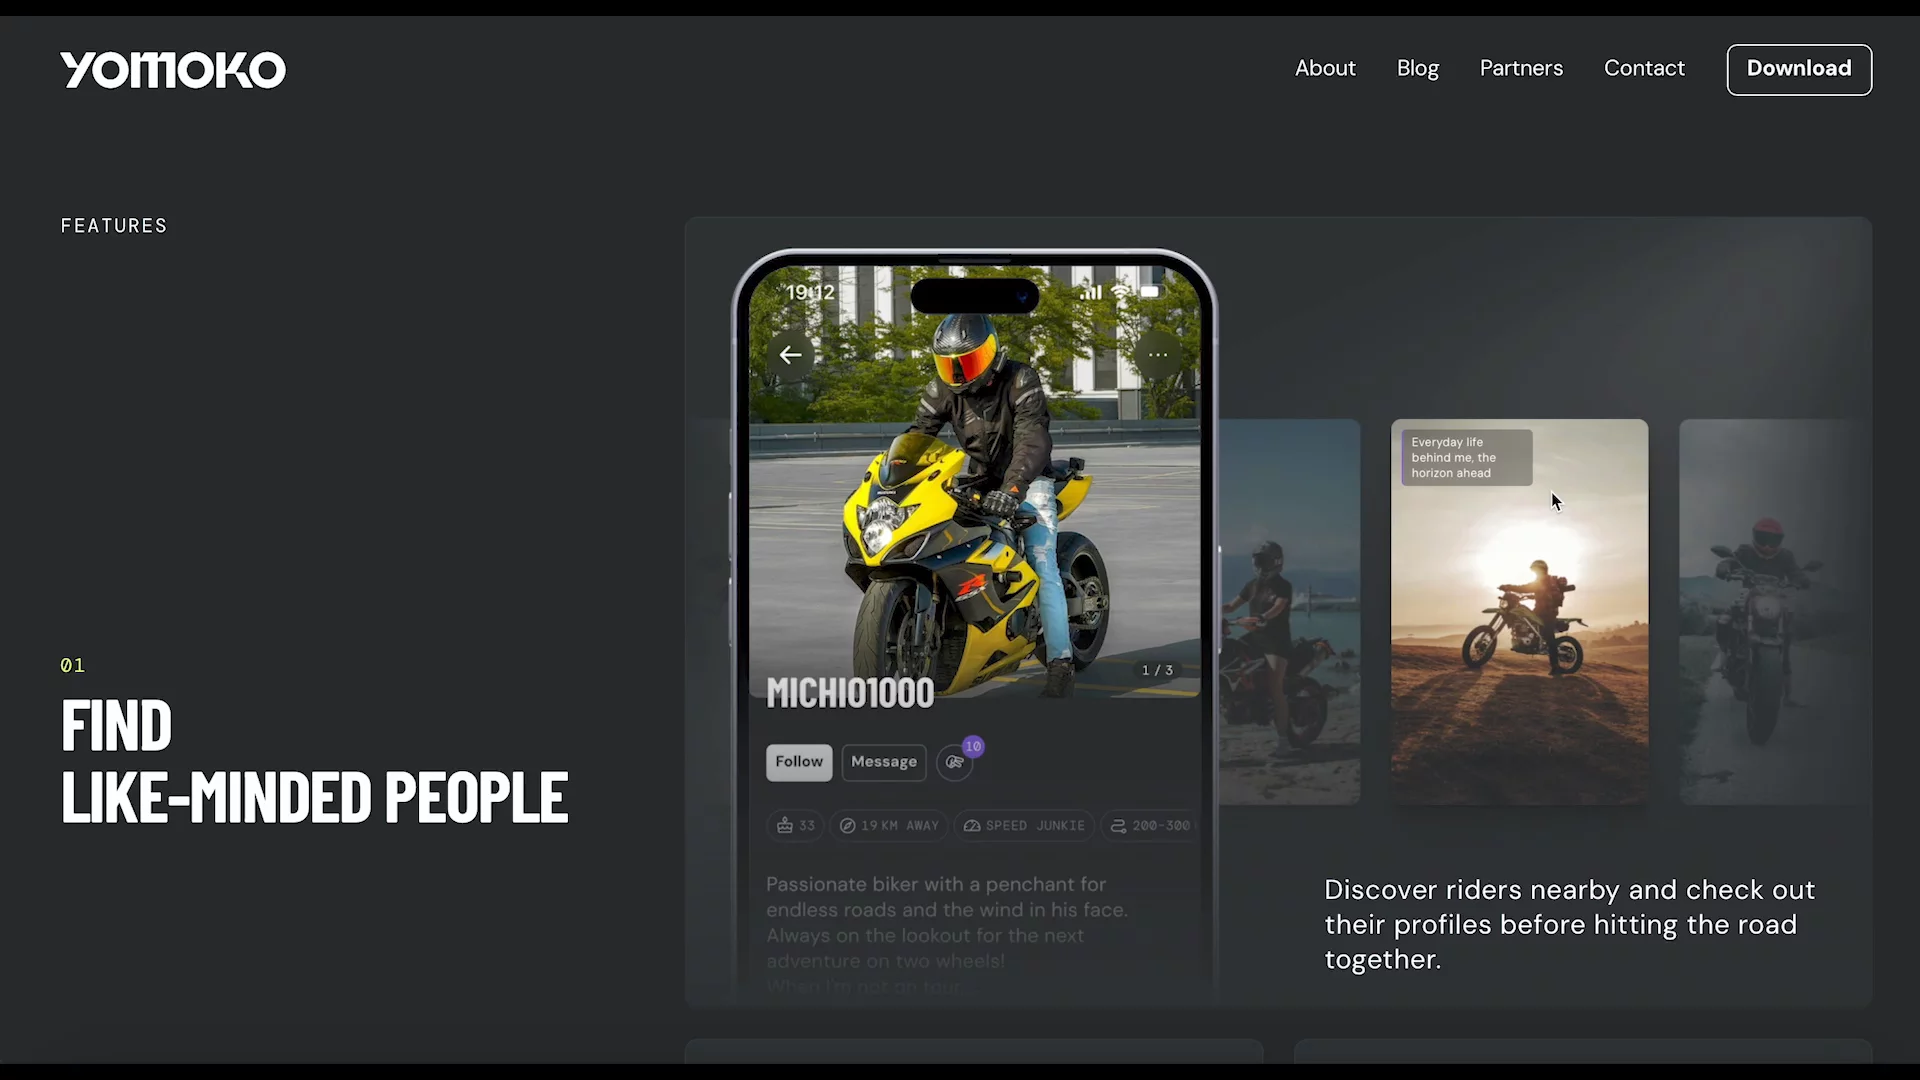This screenshot has width=1920, height=1080.
Task: Navigate to the Contact page
Action: pos(1644,68)
